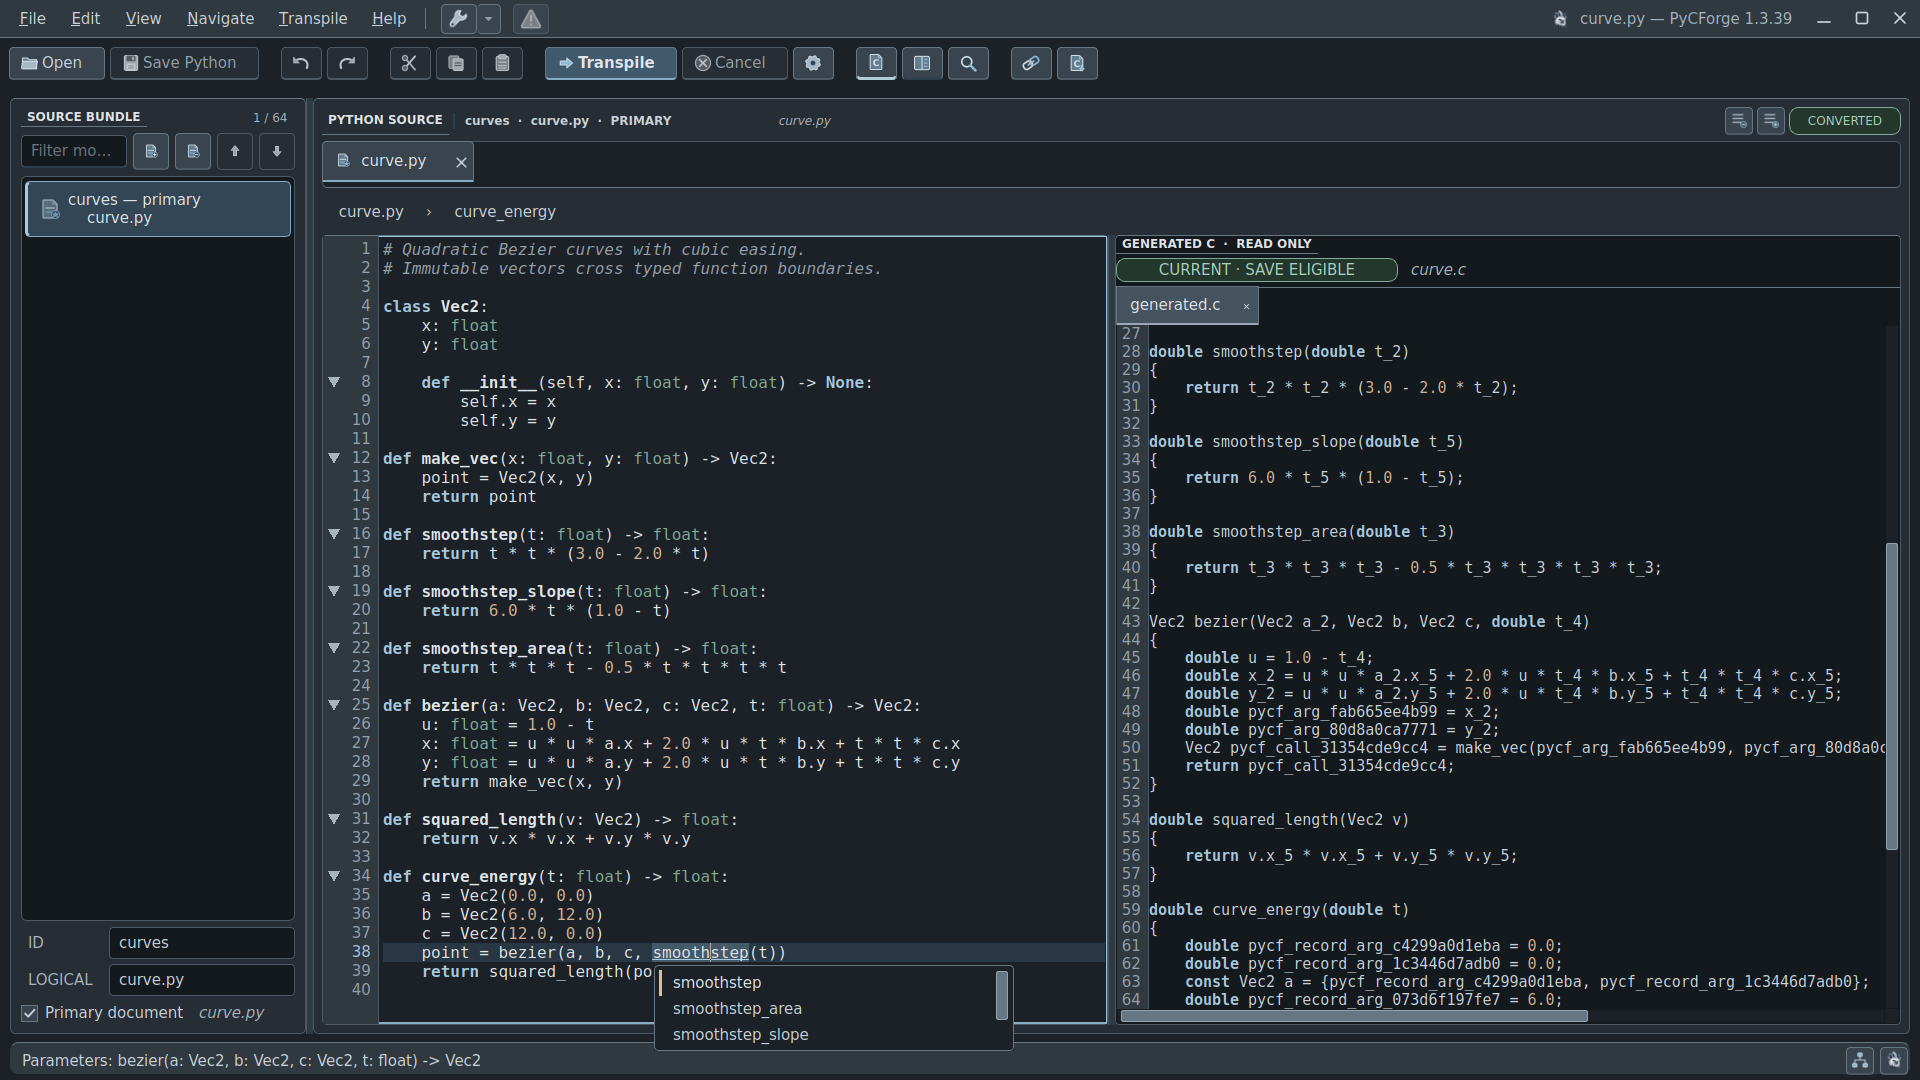This screenshot has height=1080, width=1920.
Task: Collapse curve_energy fold on line 34
Action: pos(334,876)
